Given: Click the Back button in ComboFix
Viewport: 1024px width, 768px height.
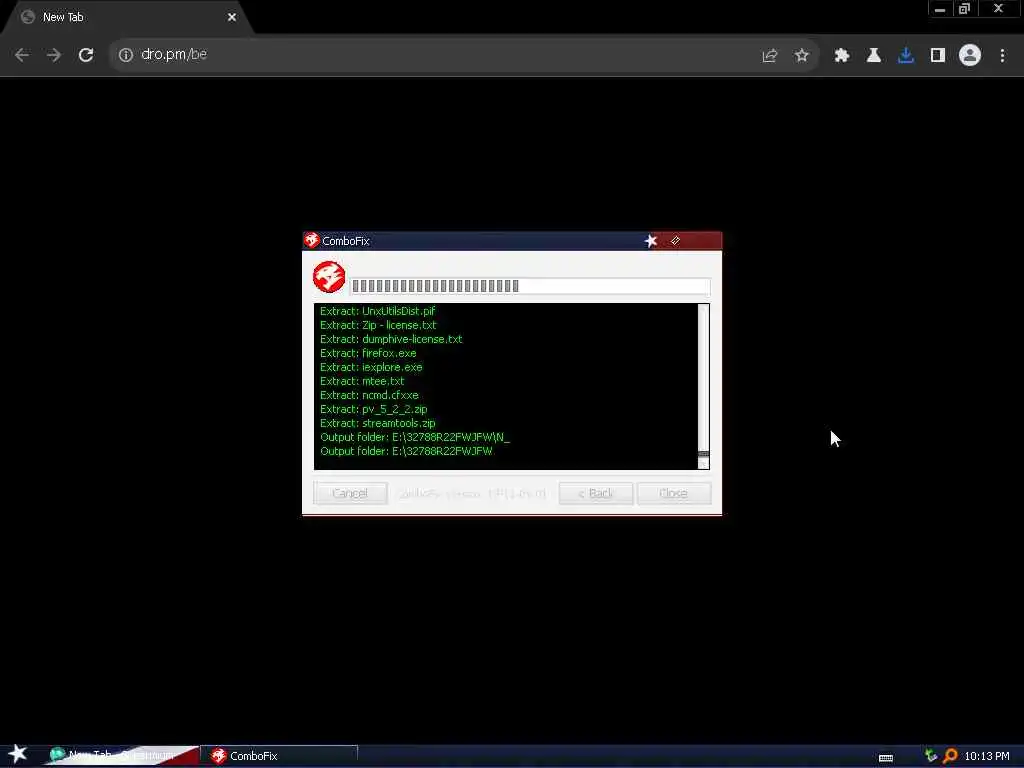Looking at the screenshot, I should pos(596,493).
